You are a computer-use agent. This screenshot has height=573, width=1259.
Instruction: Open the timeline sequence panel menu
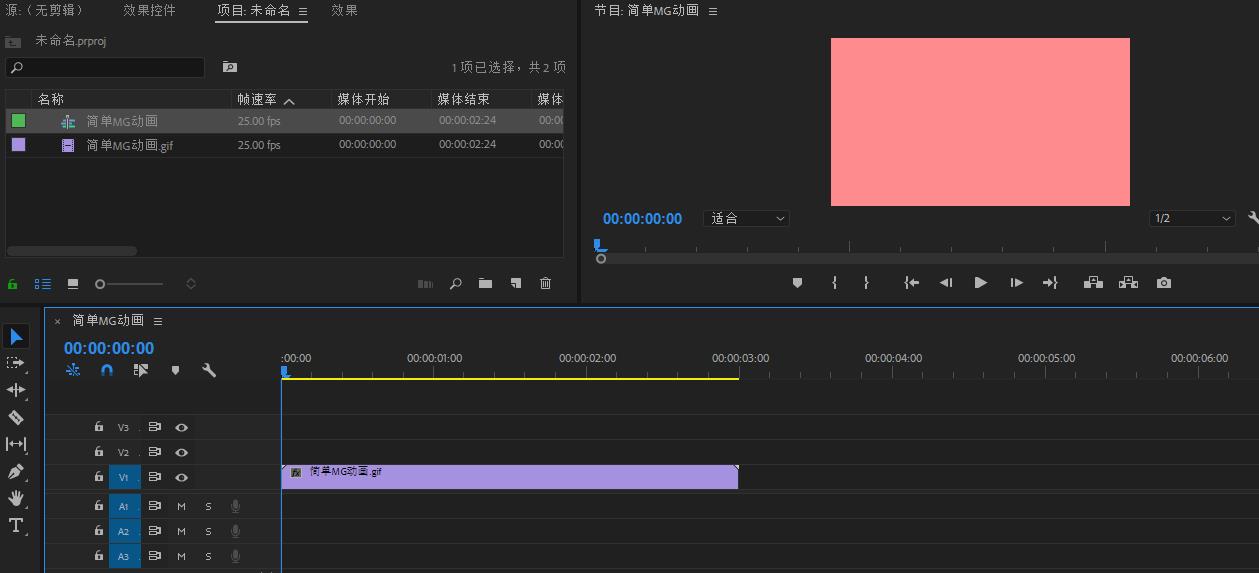pos(158,321)
